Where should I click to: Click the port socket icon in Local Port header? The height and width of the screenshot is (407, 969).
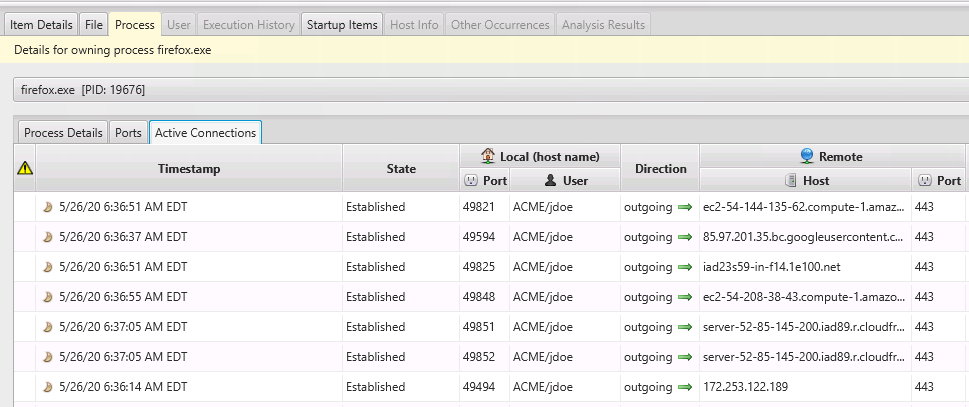pos(471,181)
